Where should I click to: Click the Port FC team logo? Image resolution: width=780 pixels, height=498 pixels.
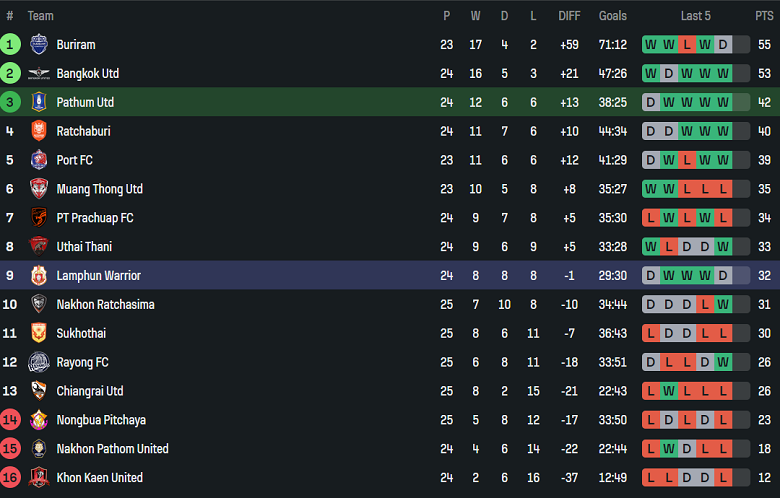coord(39,160)
